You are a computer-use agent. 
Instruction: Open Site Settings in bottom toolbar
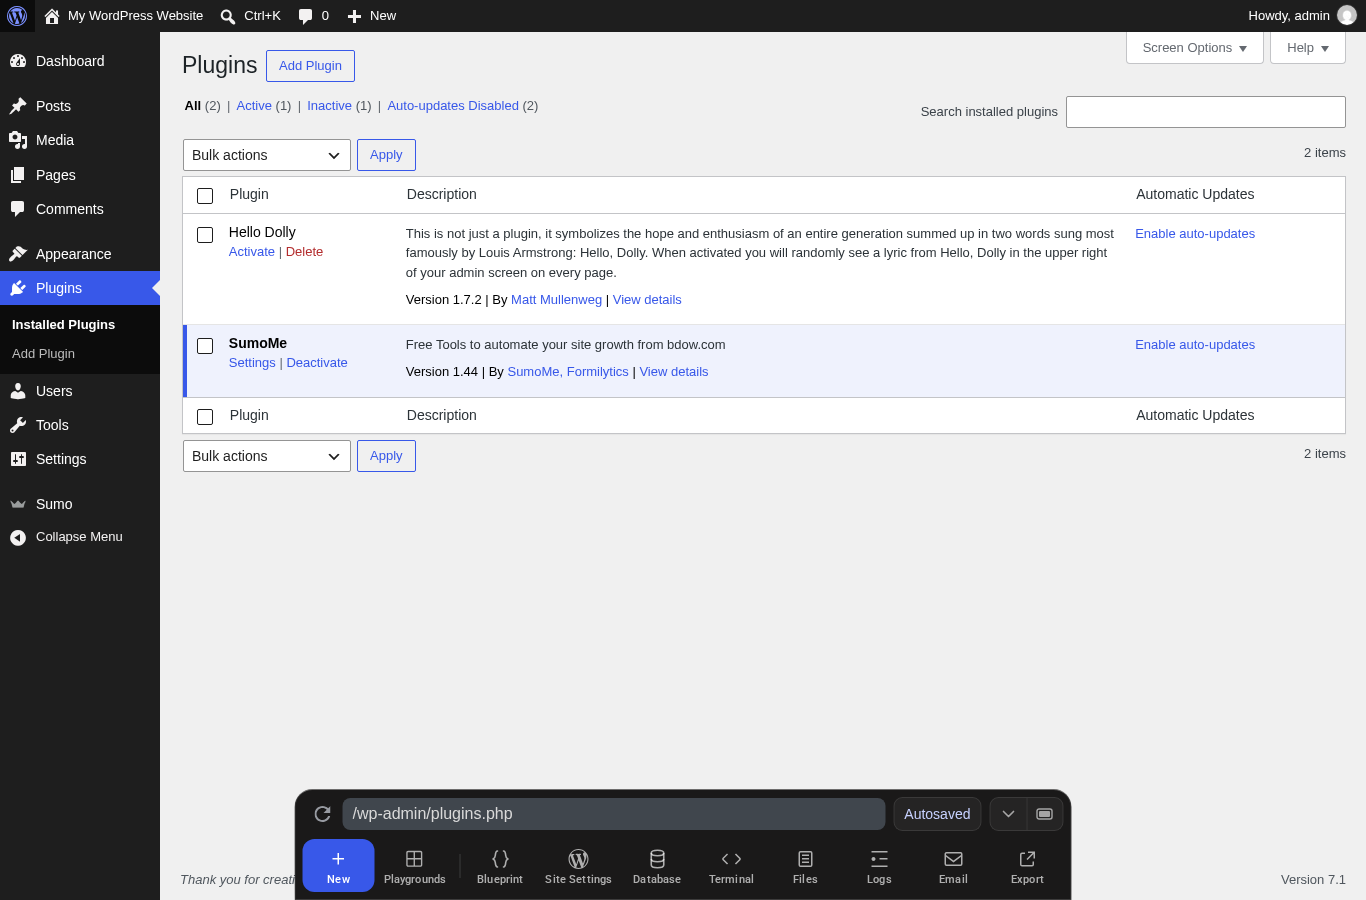(578, 866)
